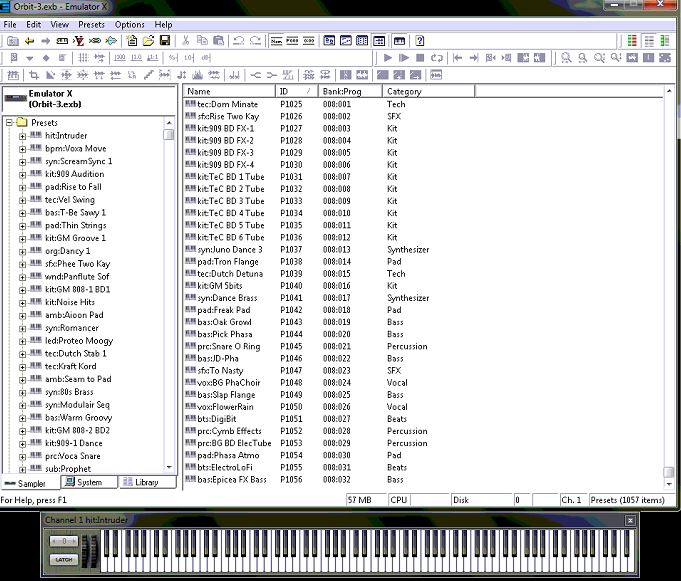Click the crop tool icon in the bottom toolbar
This screenshot has width=681, height=581.
[x=33, y=75]
